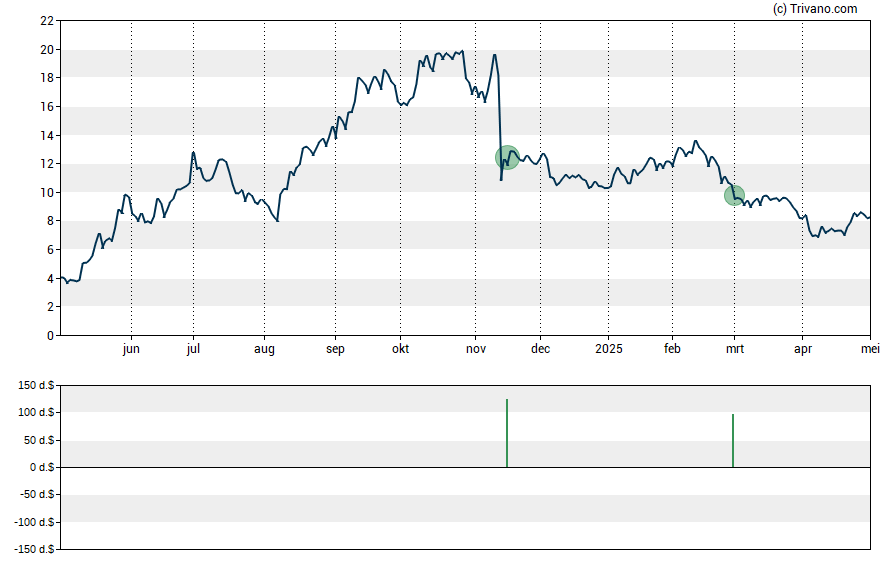This screenshot has width=888, height=565.
Task: Click the '50 d.$' volume axis label
Action: point(39,440)
